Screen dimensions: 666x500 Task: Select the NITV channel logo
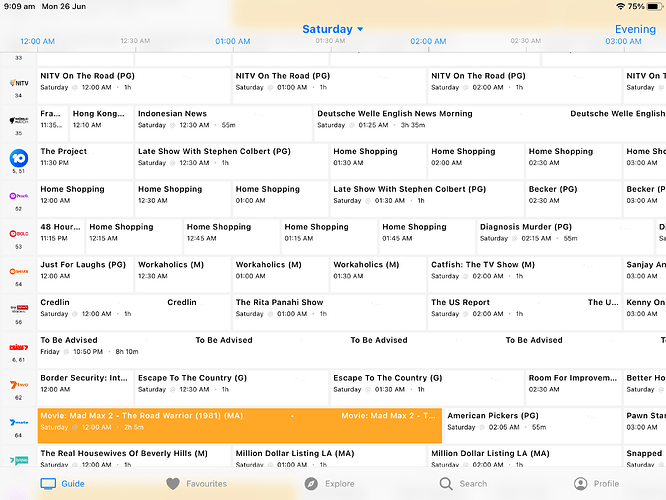pyautogui.click(x=19, y=83)
